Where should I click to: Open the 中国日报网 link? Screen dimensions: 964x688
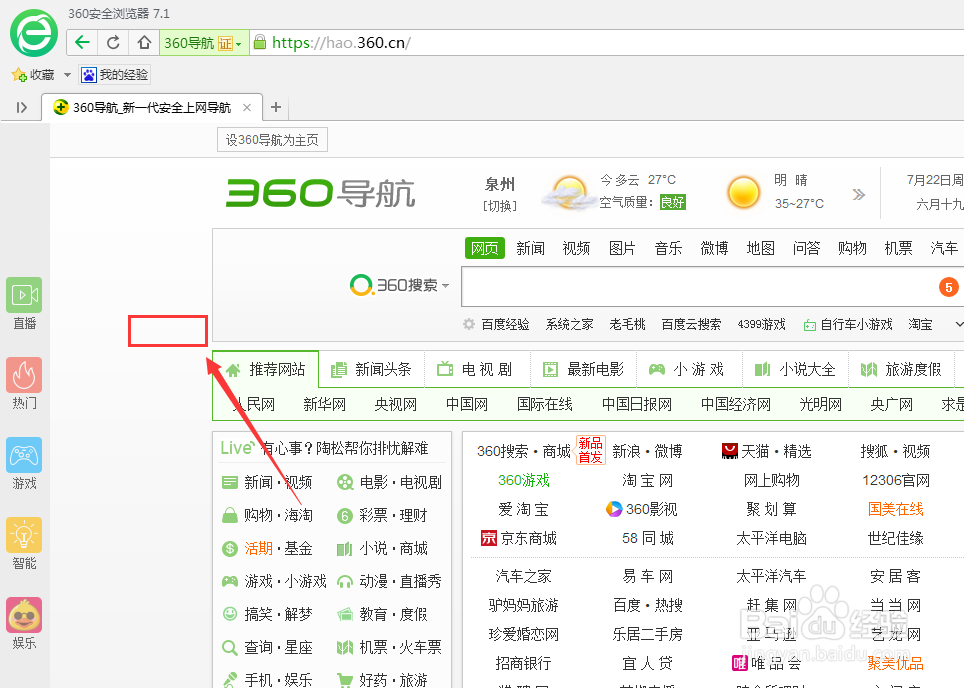(x=637, y=404)
